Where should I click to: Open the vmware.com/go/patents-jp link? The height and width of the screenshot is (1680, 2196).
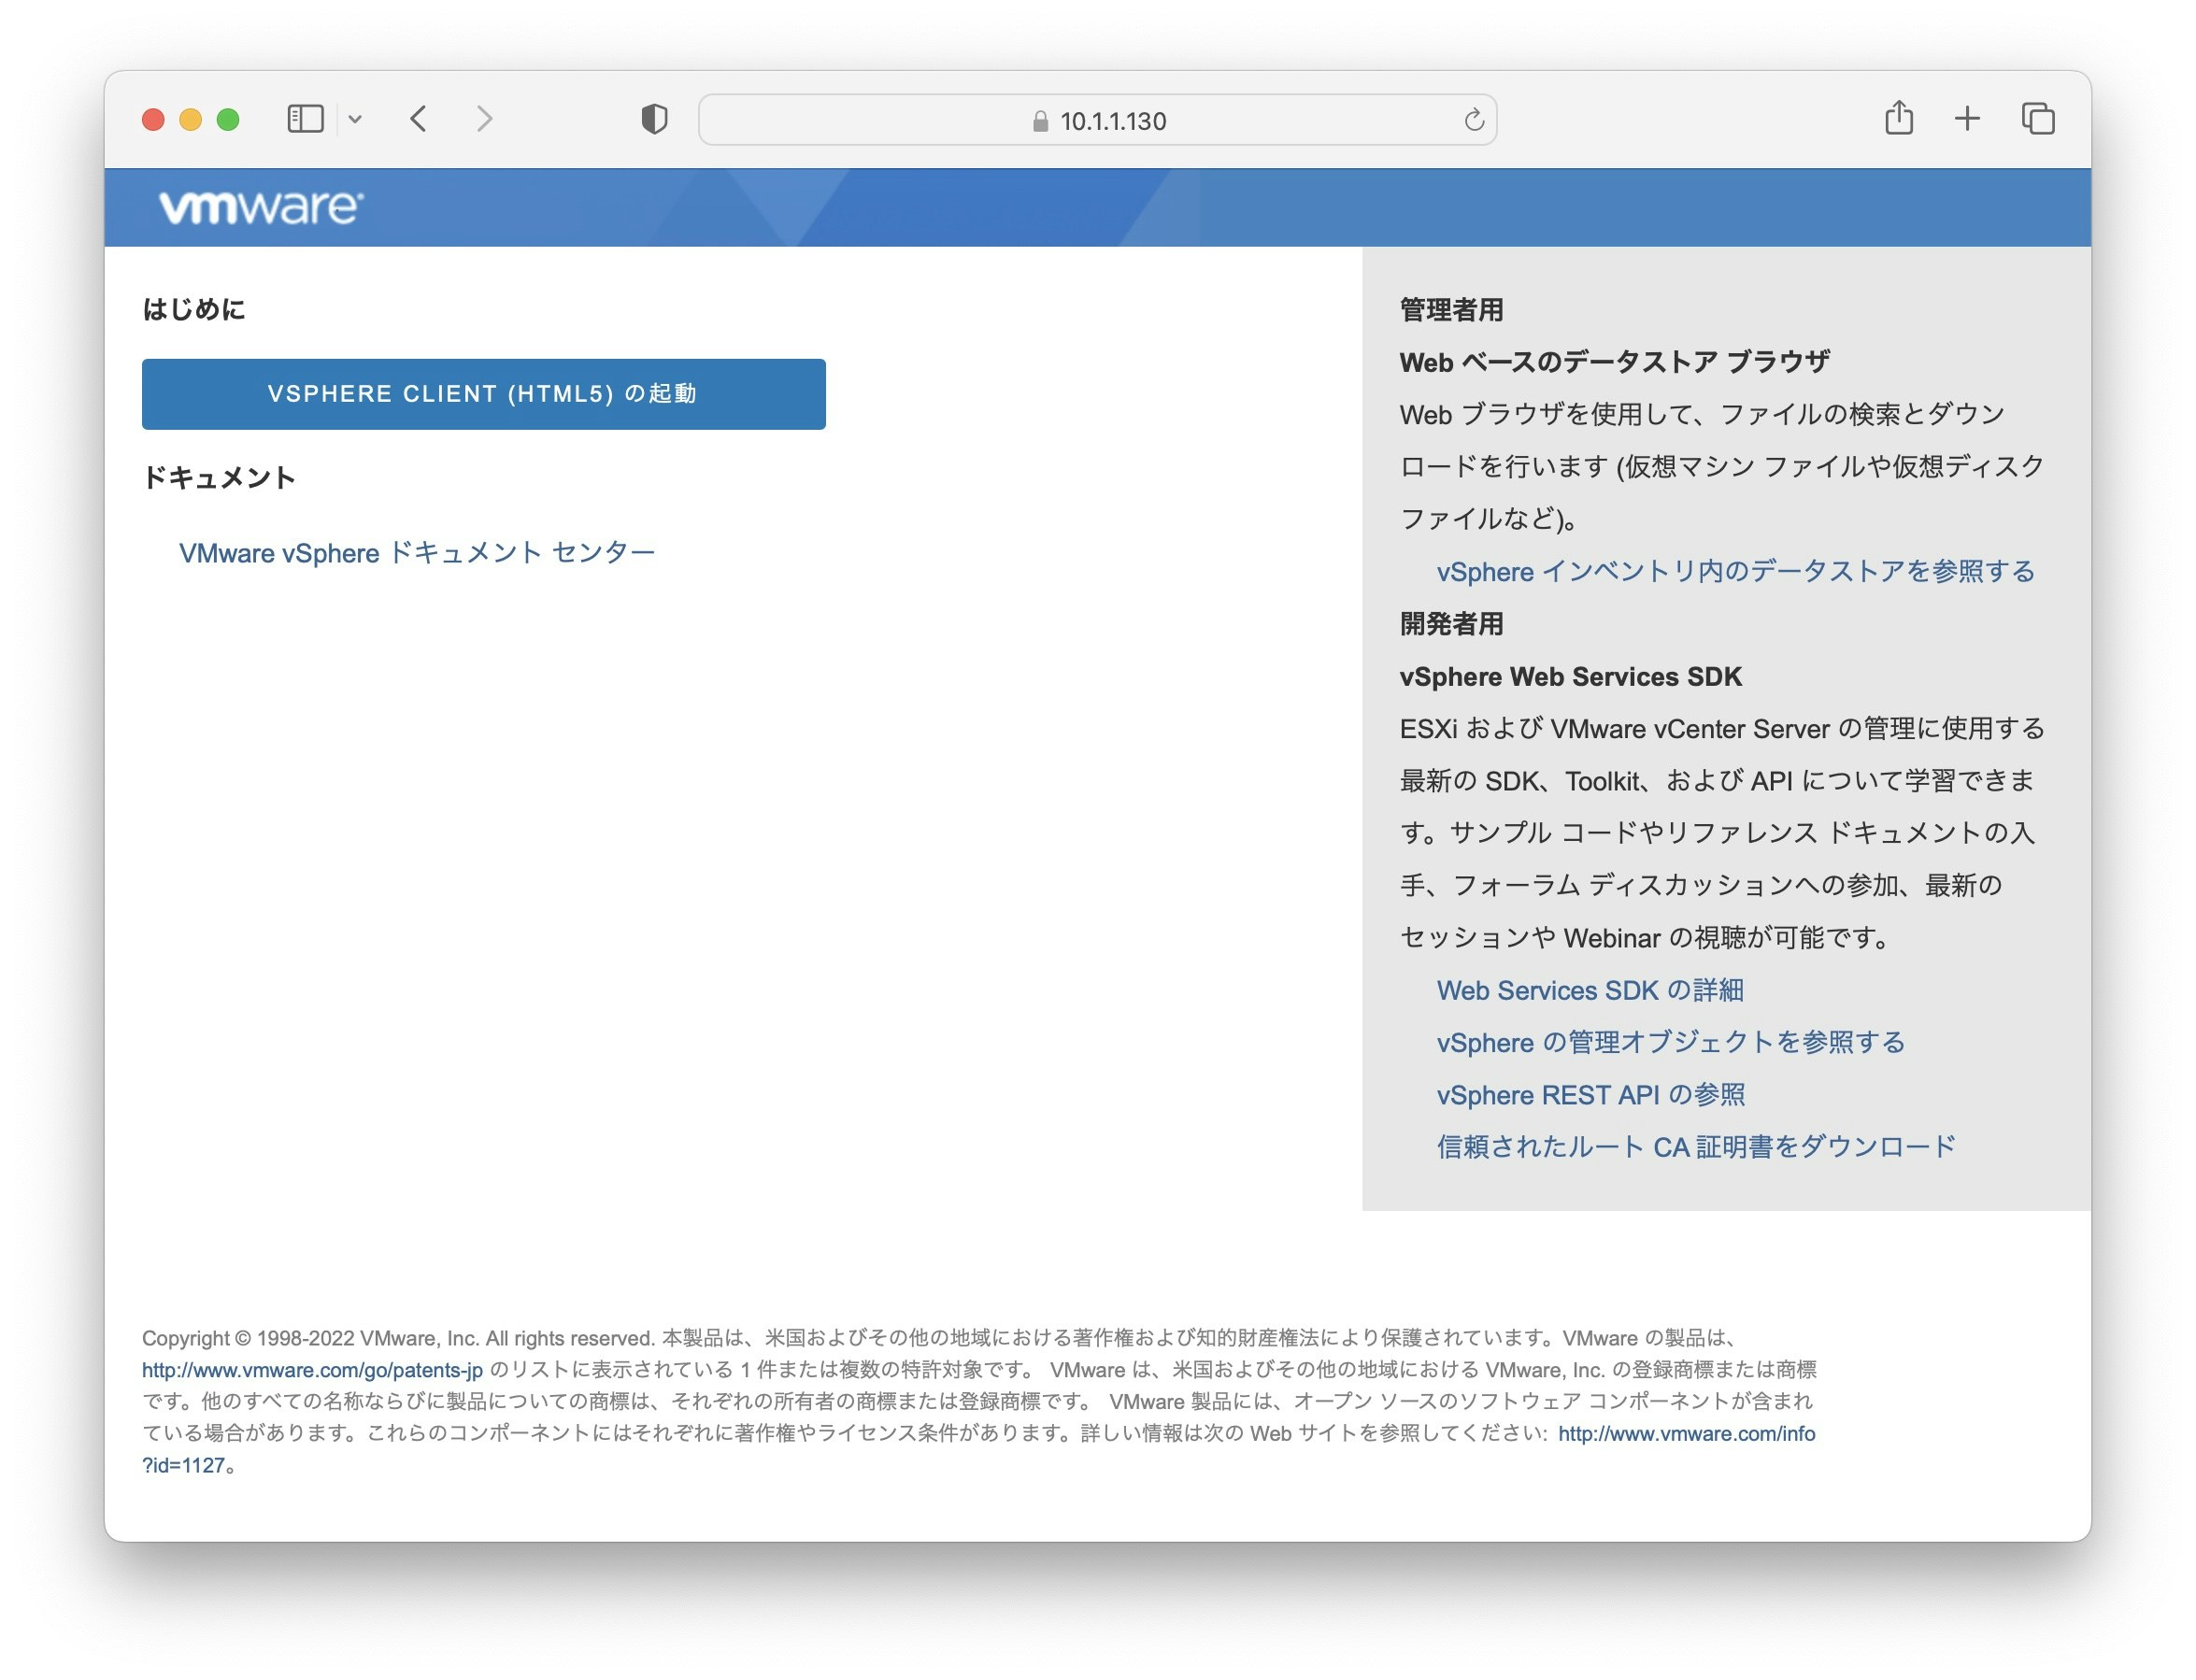311,1369
